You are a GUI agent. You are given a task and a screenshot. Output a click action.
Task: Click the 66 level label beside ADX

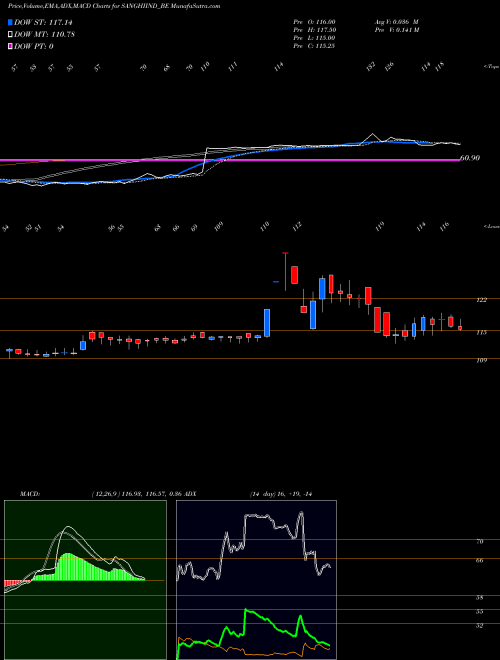[x=479, y=561]
